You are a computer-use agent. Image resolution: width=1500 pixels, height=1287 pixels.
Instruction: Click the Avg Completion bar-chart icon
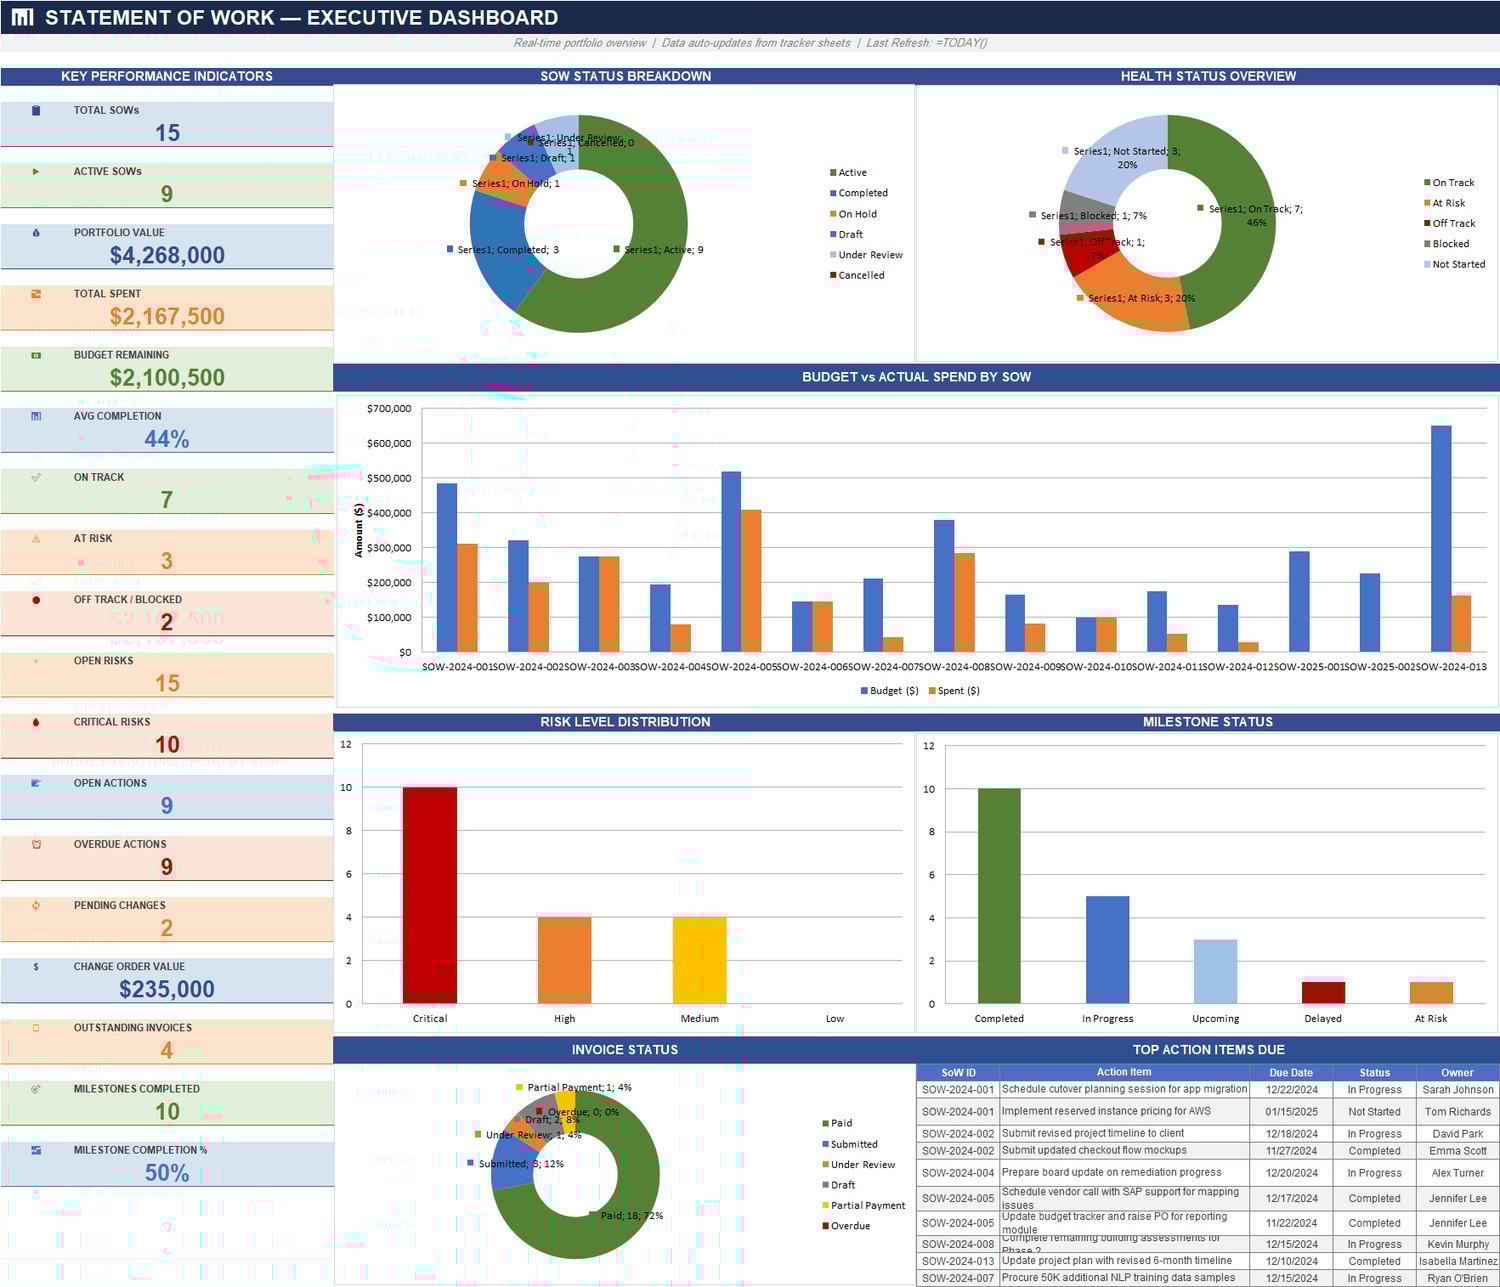click(36, 416)
